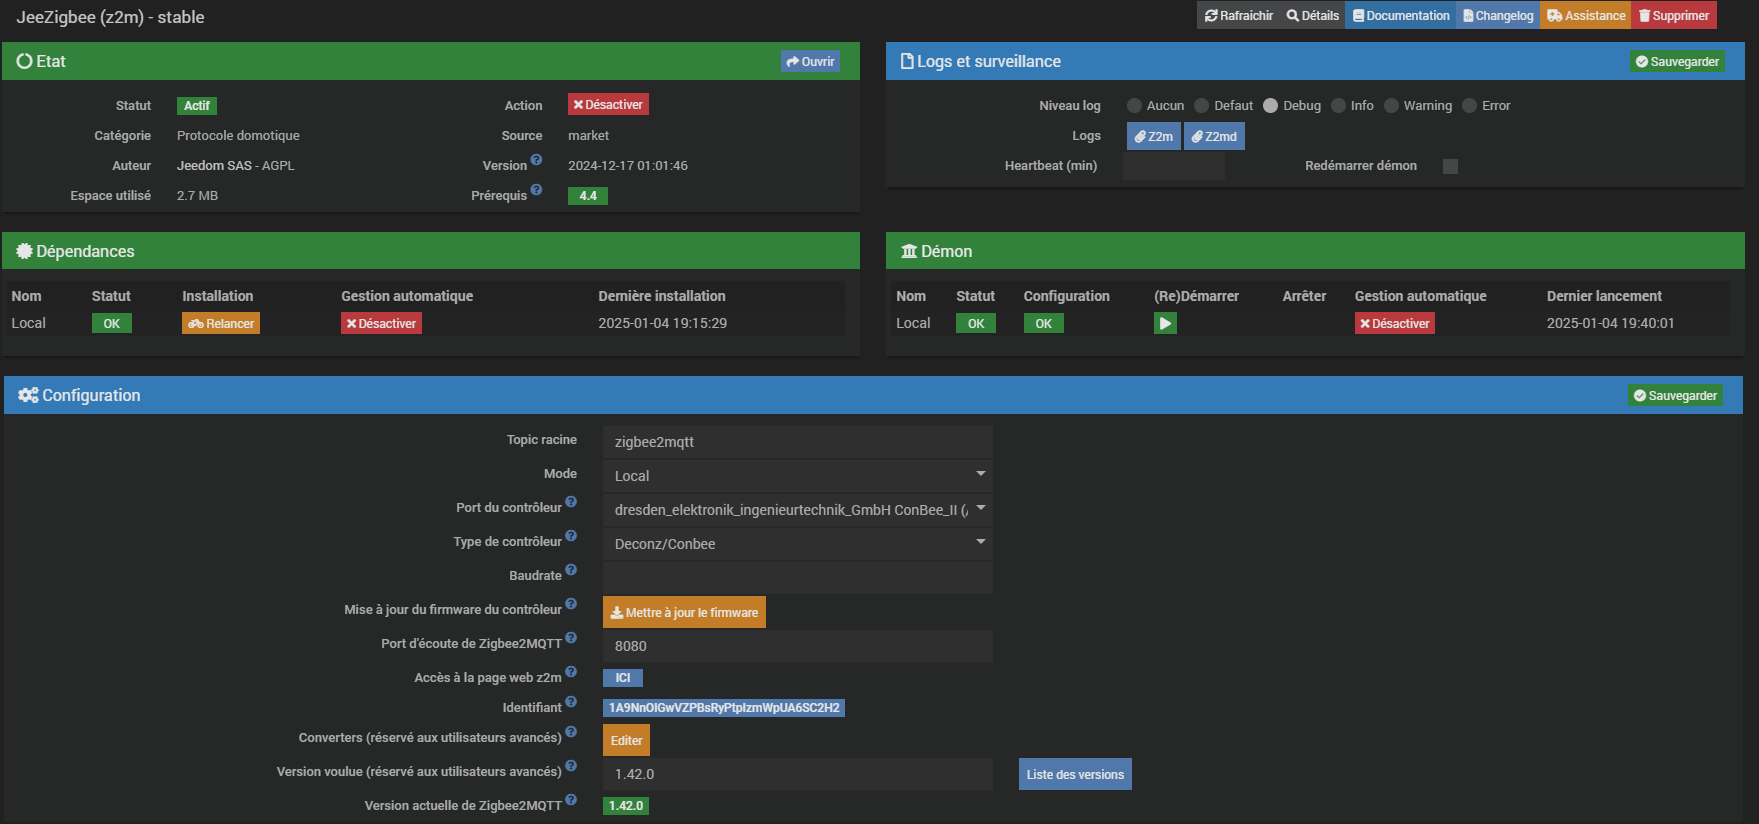
Task: Click the Rafraichir refresh button
Action: 1239,15
